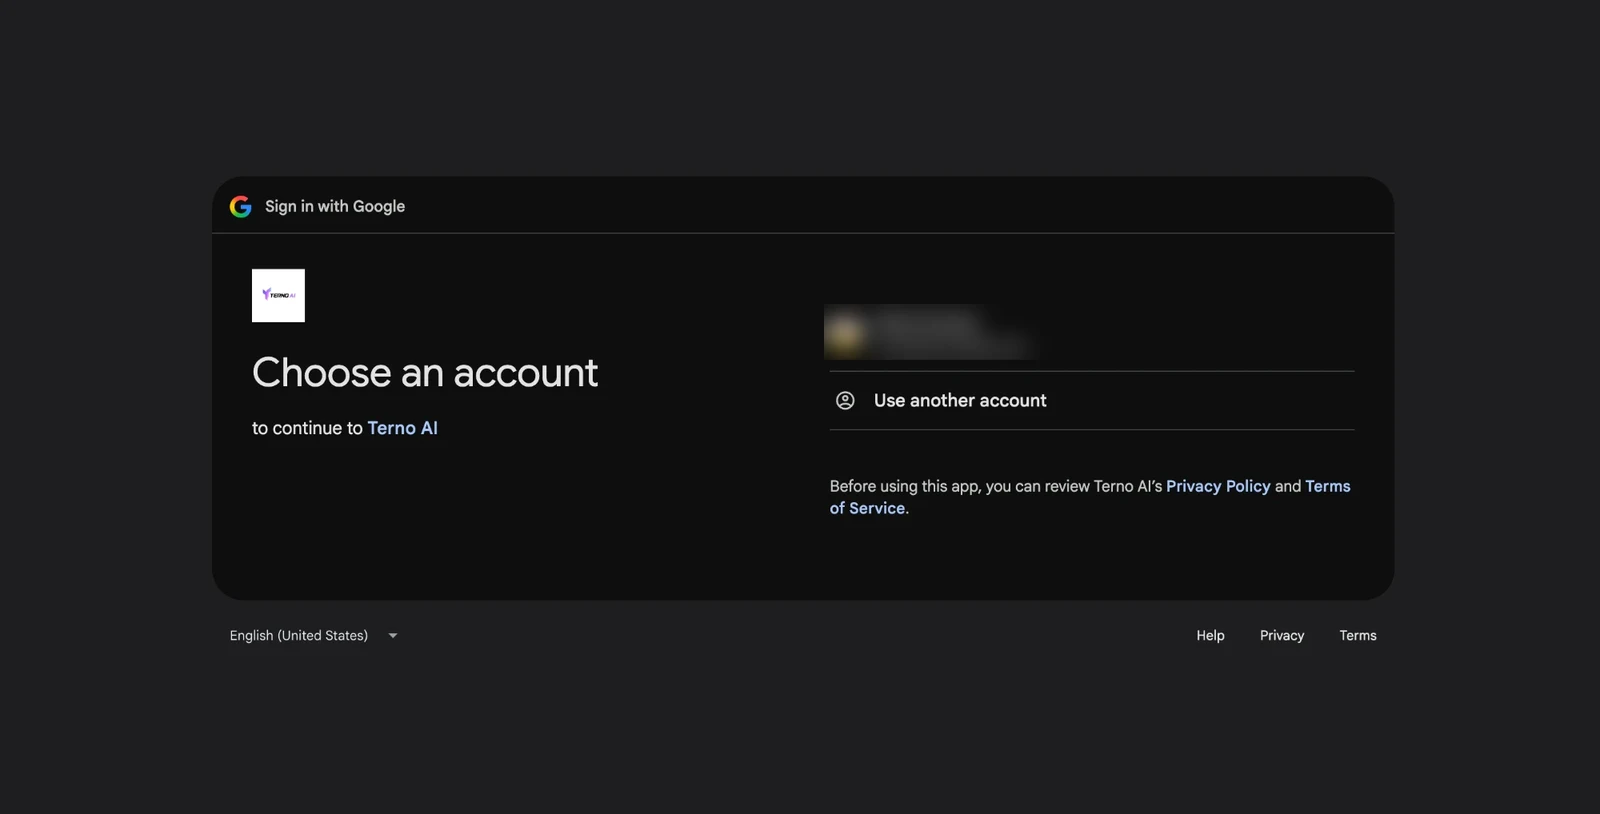Open Terno AI's Terms of Service link
Image resolution: width=1600 pixels, height=814 pixels.
click(1328, 486)
